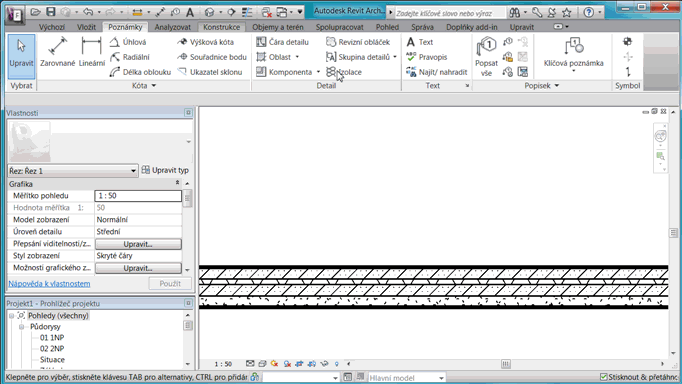
Task: Switch to the Analyzovat ribbon tab
Action: (173, 27)
